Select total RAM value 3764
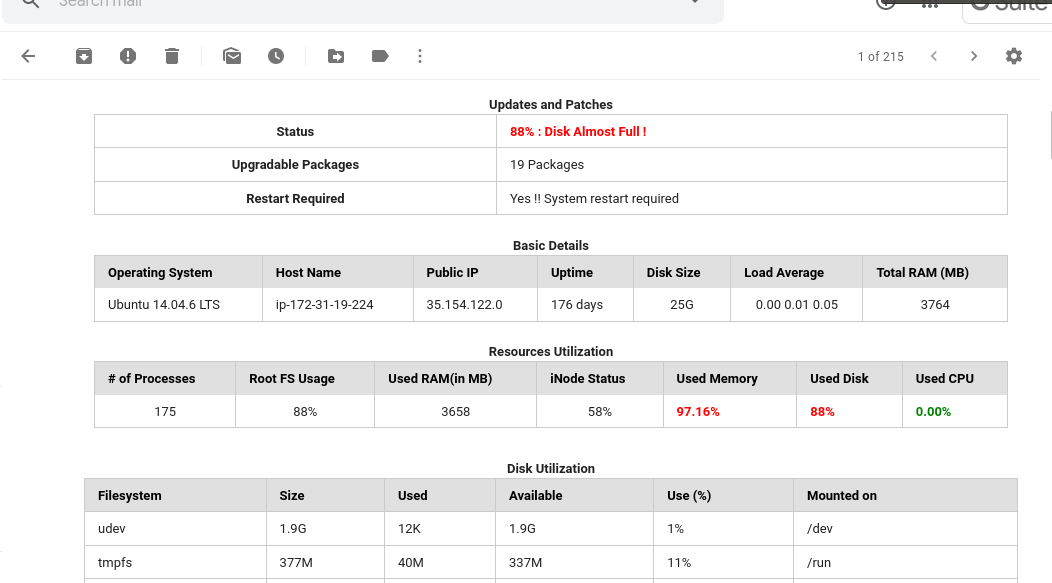Screen dimensions: 1052x583 [935, 305]
